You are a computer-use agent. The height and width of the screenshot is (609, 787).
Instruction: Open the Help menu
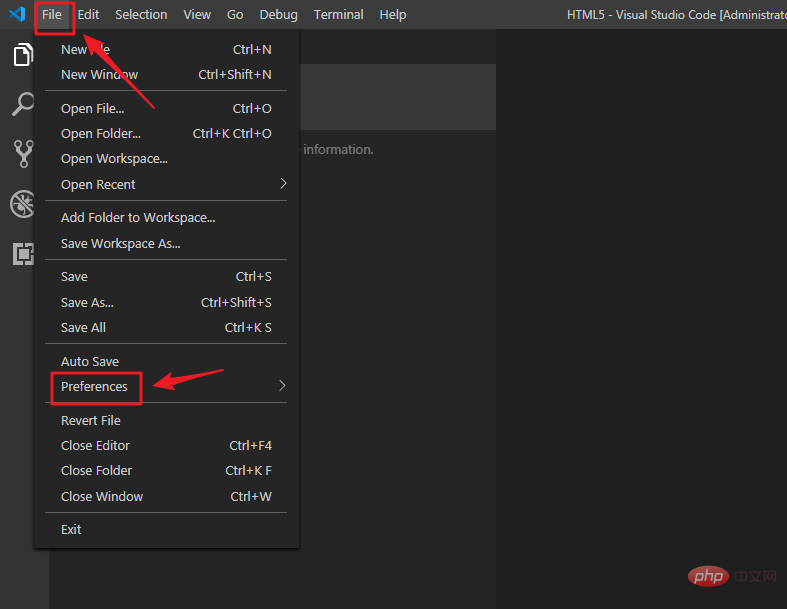point(393,14)
